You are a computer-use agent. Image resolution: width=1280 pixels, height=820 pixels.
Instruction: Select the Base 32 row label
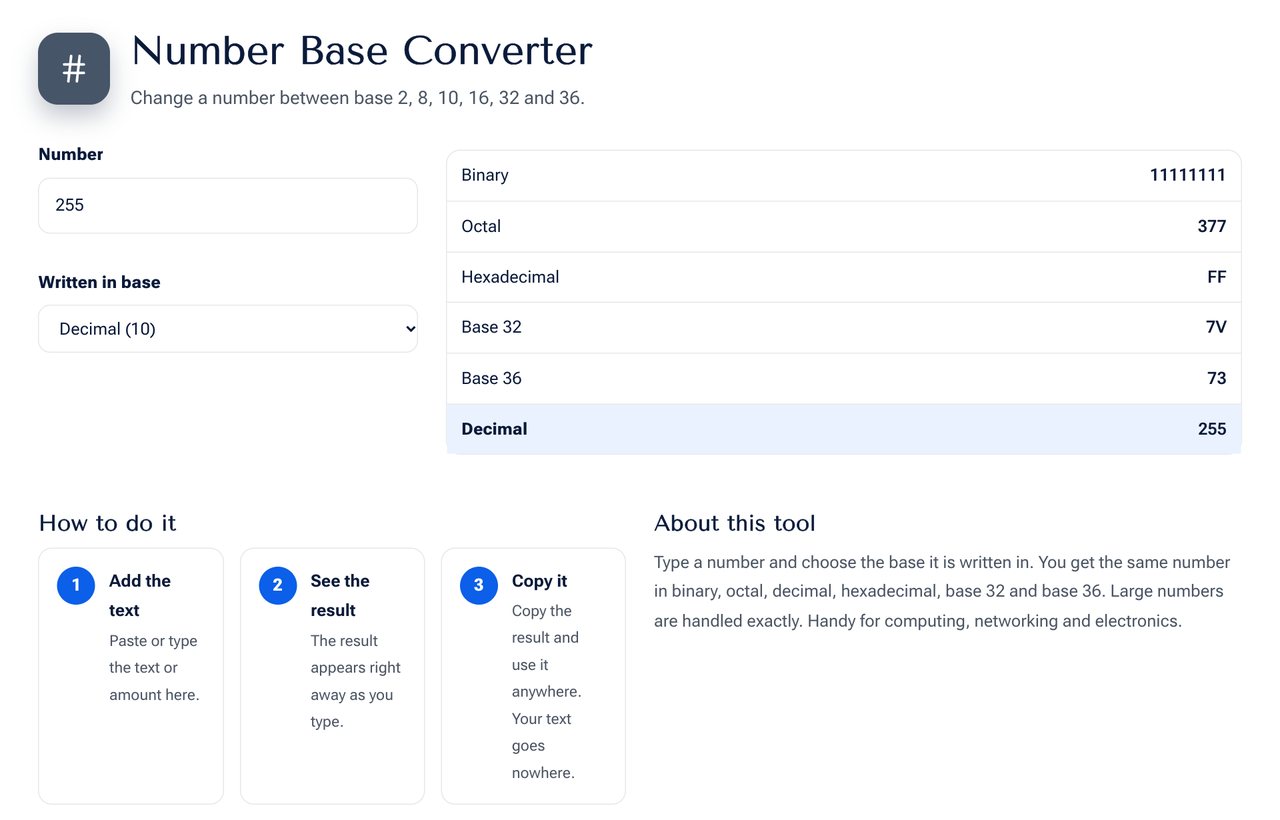(x=491, y=327)
